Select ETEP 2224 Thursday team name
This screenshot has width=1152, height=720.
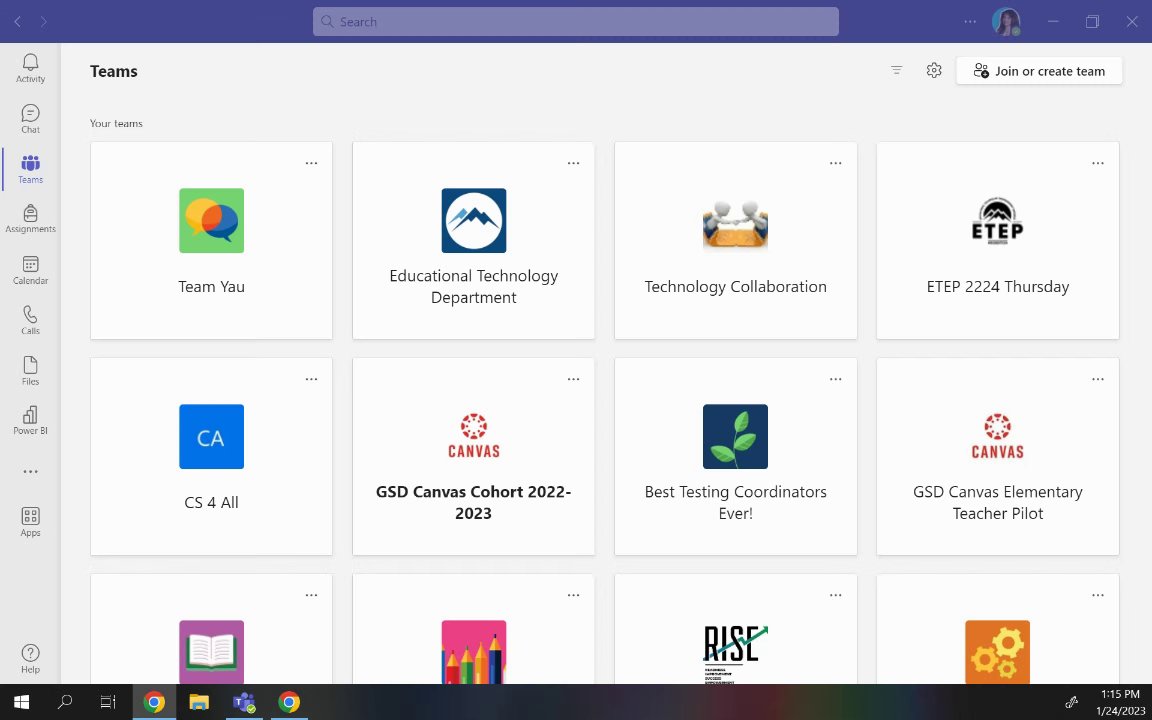coord(998,287)
